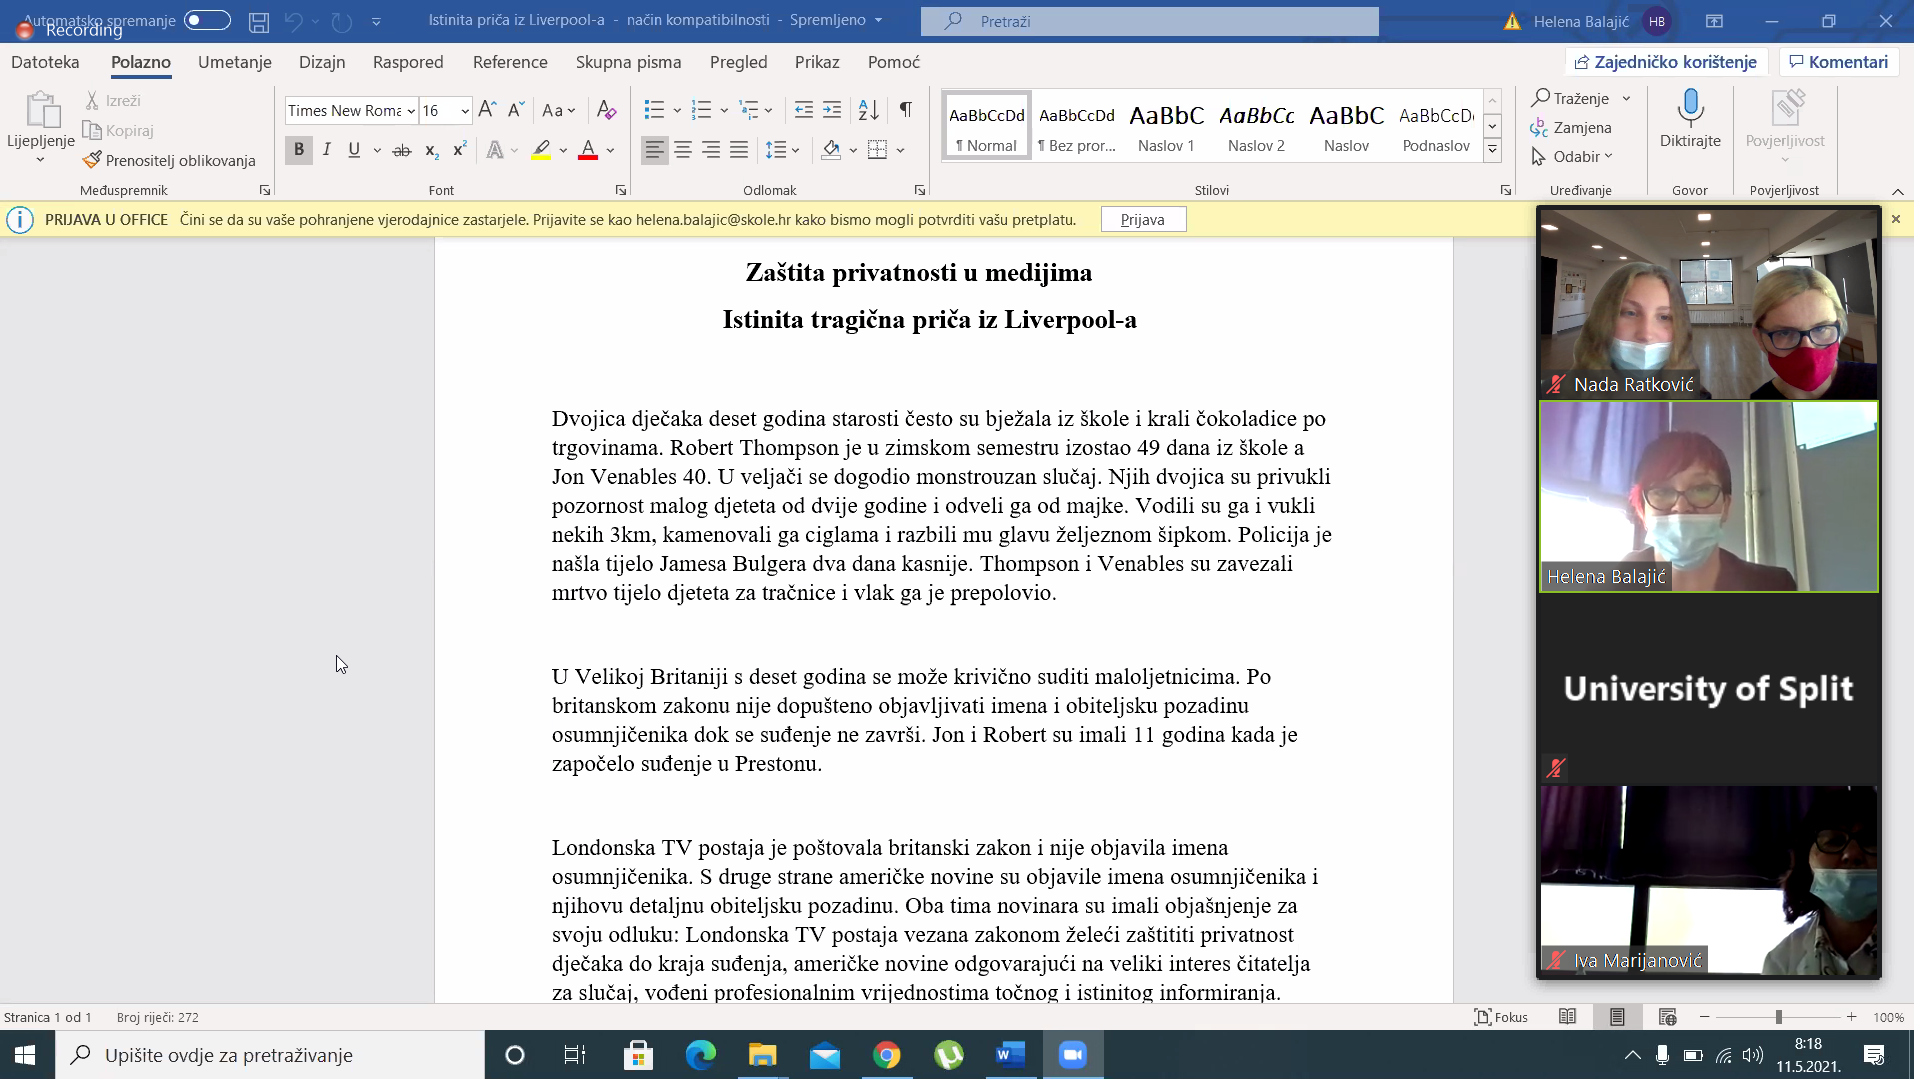Switch to read mode view in status bar

tap(1567, 1017)
